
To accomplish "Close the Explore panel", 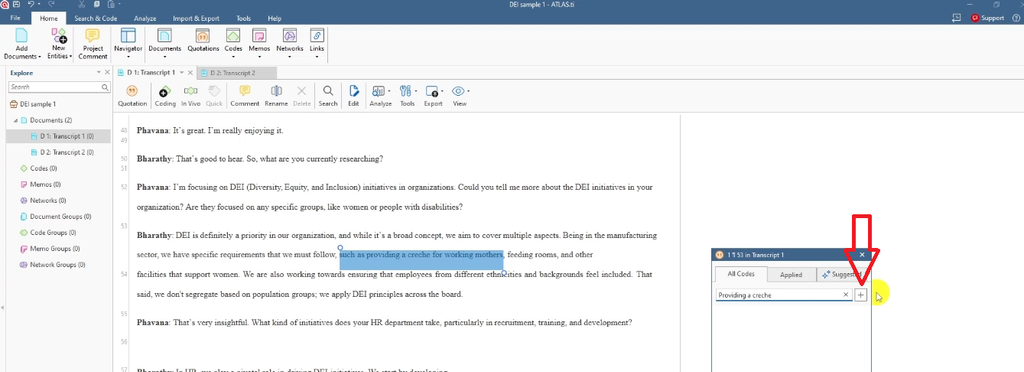I will click(x=108, y=72).
